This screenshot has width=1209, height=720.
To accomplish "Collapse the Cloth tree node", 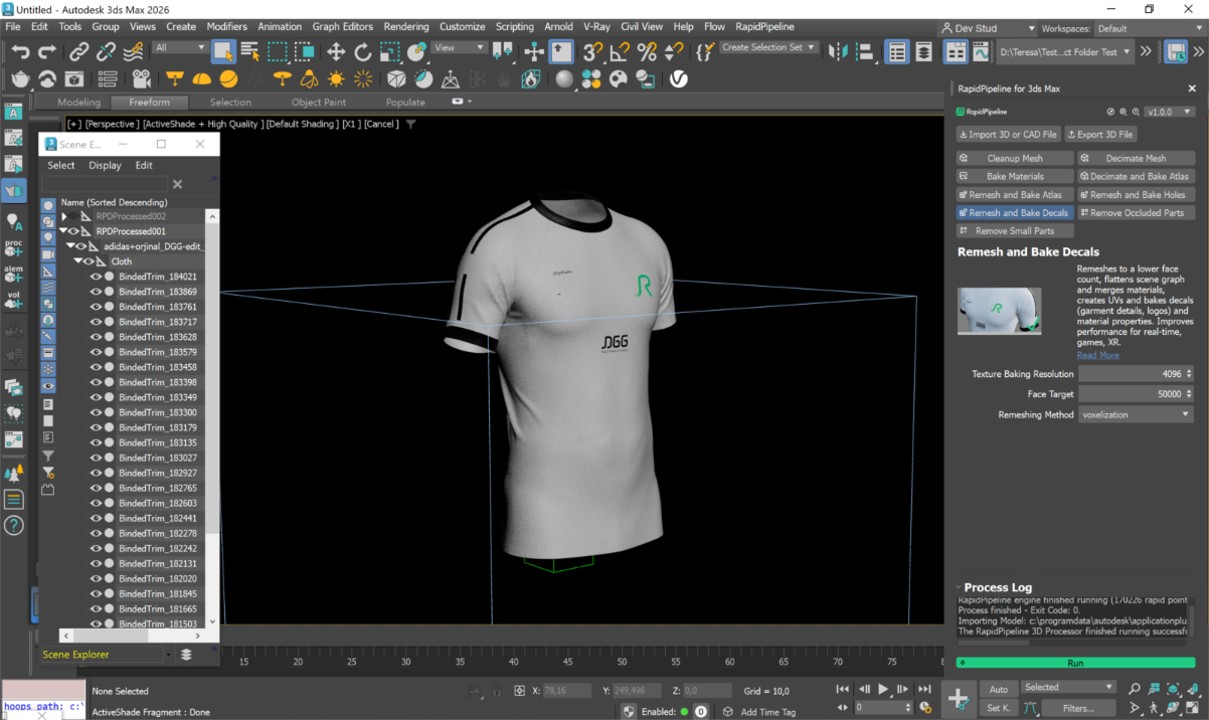I will (78, 261).
